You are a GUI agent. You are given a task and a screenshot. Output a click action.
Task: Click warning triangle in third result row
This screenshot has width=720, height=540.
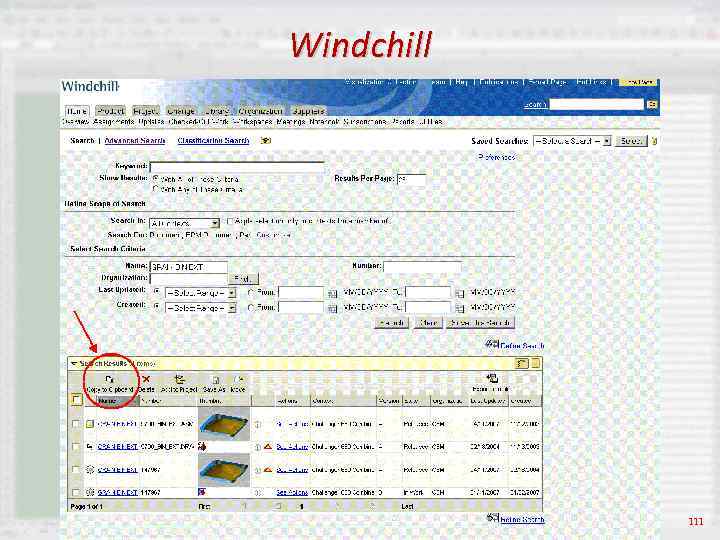268,469
